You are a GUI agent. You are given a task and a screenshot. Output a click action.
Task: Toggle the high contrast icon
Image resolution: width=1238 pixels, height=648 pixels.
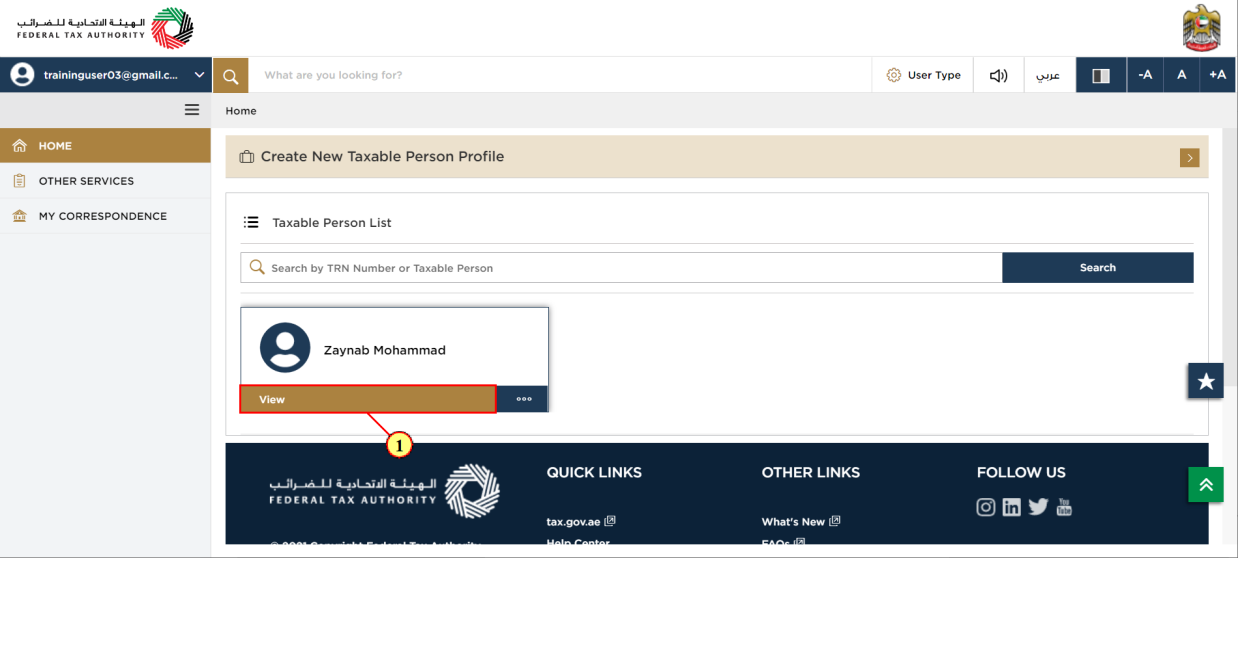tap(1101, 75)
